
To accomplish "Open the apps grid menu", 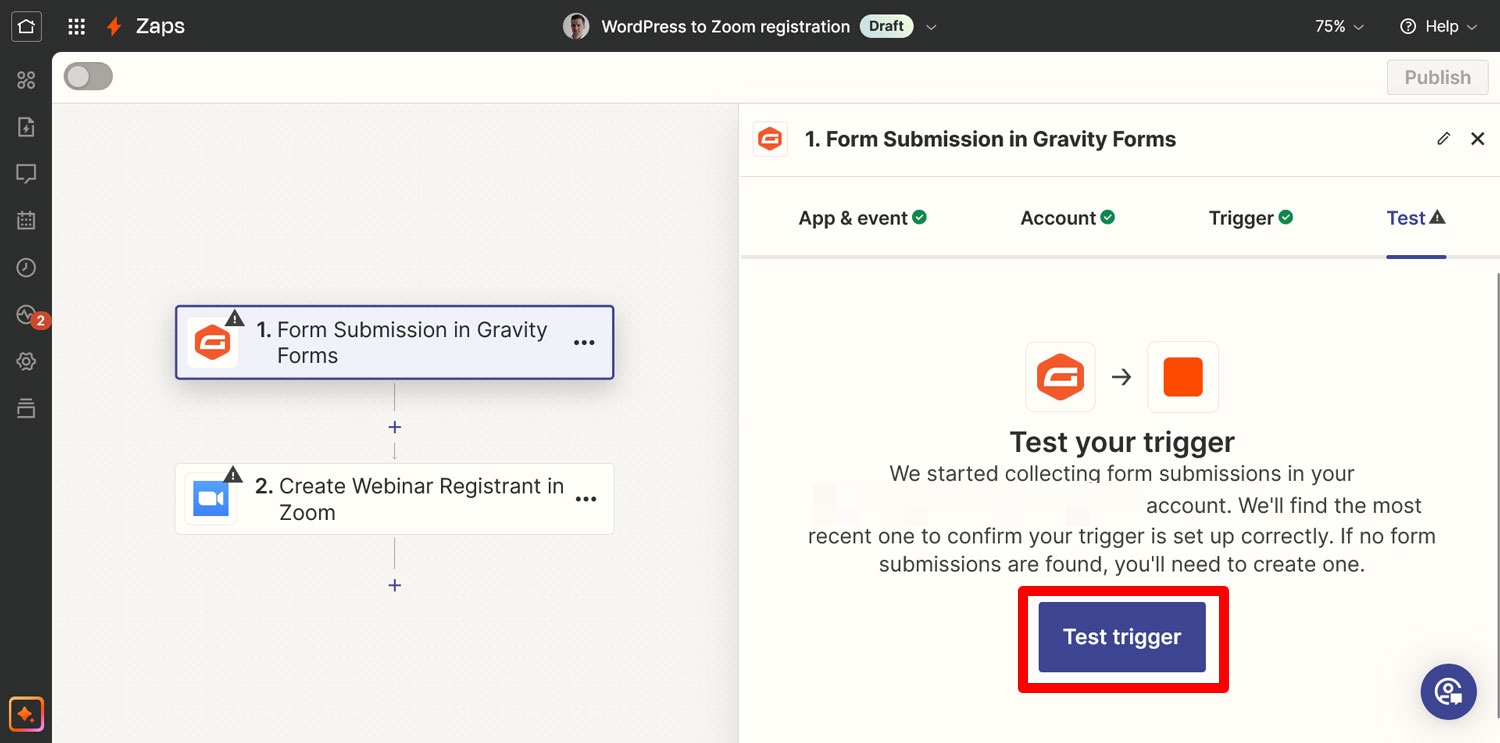I will [76, 27].
